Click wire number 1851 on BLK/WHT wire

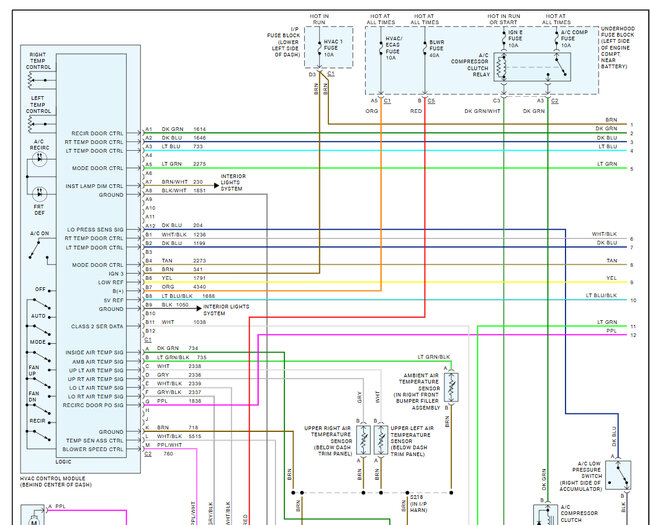(200, 190)
